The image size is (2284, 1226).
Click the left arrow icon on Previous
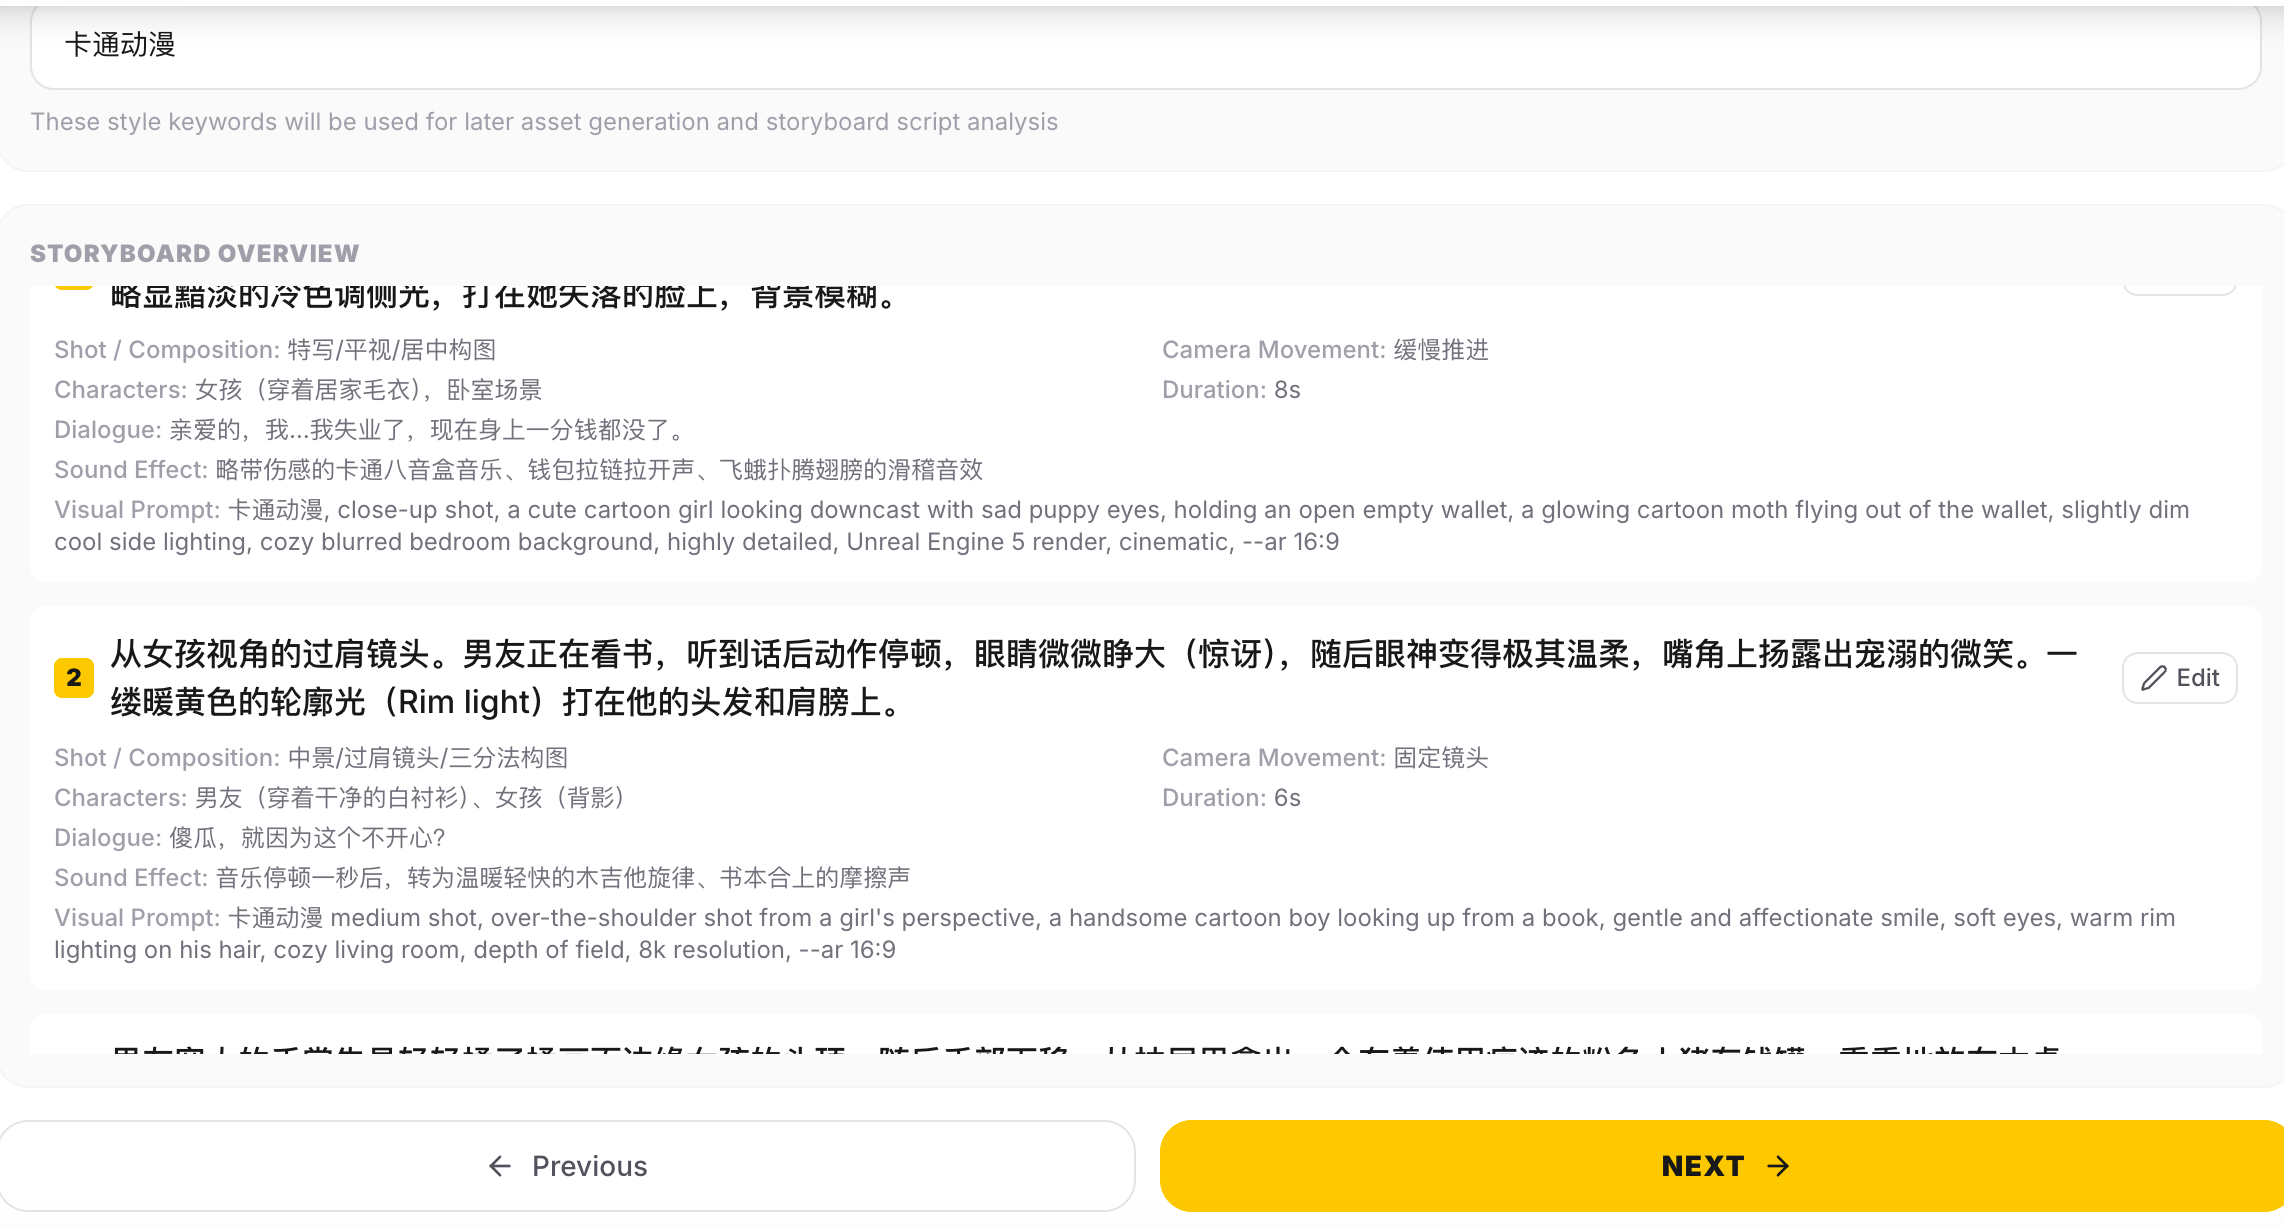click(x=500, y=1166)
